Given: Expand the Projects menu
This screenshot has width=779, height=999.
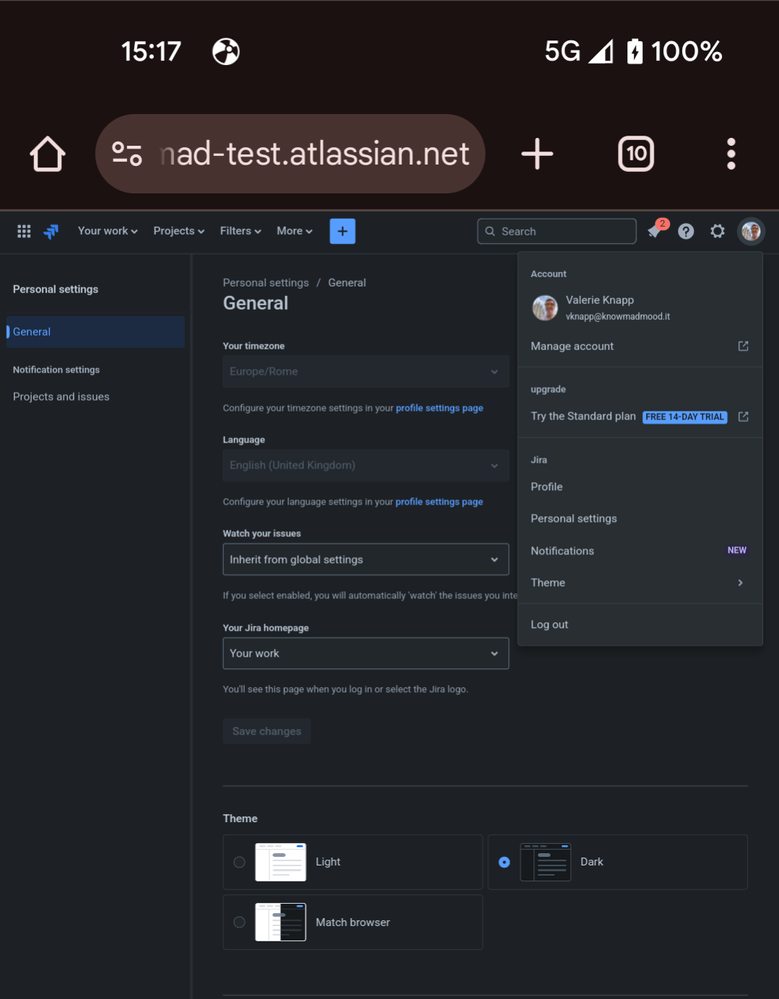Looking at the screenshot, I should (x=179, y=231).
